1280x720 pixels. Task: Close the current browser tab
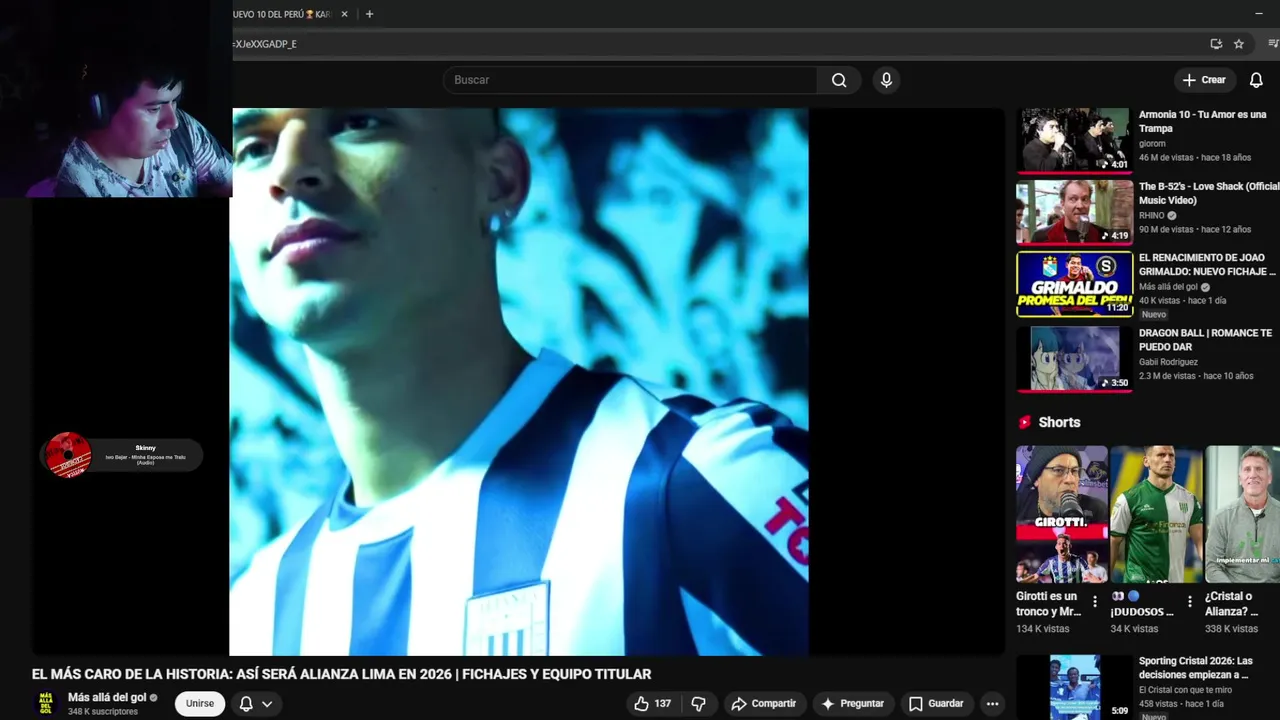(x=345, y=14)
